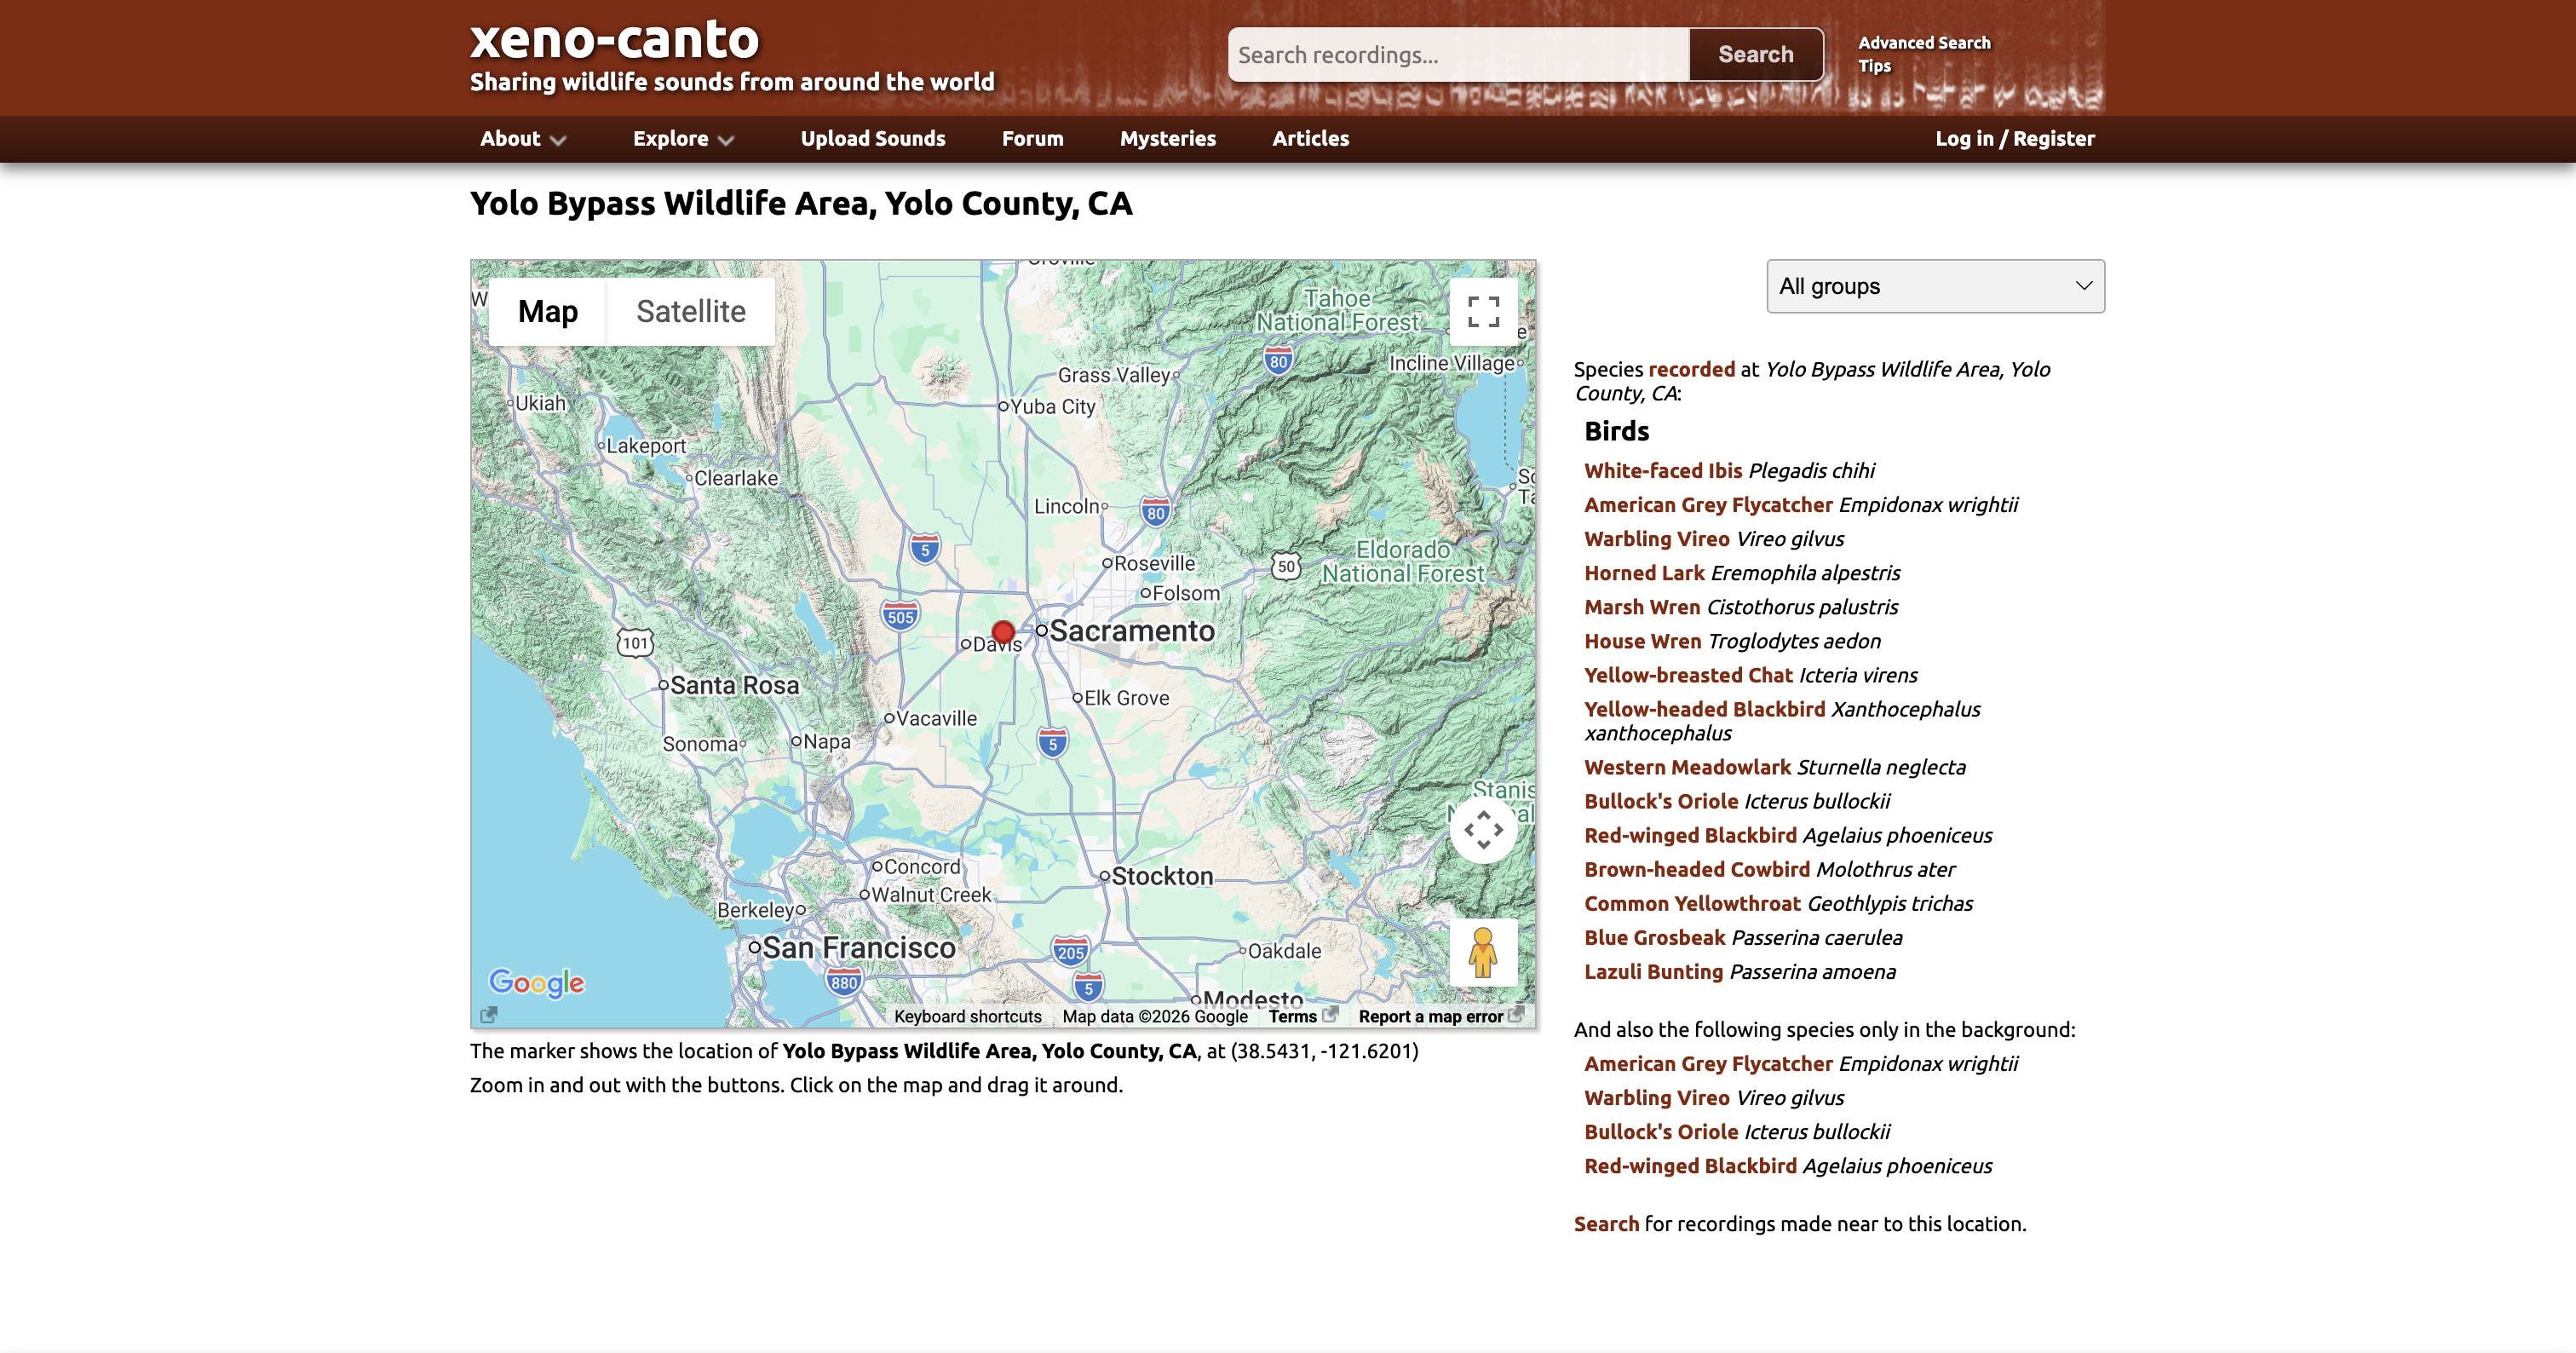This screenshot has height=1353, width=2576.
Task: Click the Map data ©2026 Google text
Action: (x=1155, y=1016)
